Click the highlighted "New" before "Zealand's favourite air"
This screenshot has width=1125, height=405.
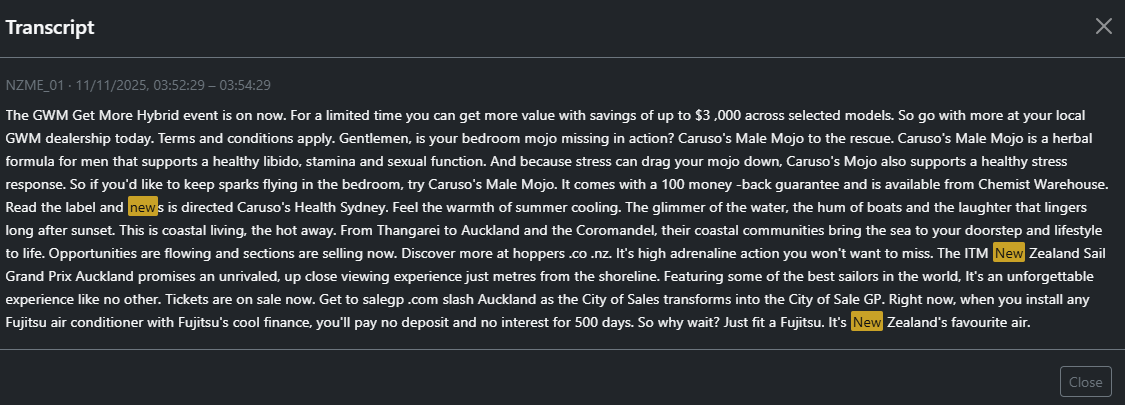[867, 322]
